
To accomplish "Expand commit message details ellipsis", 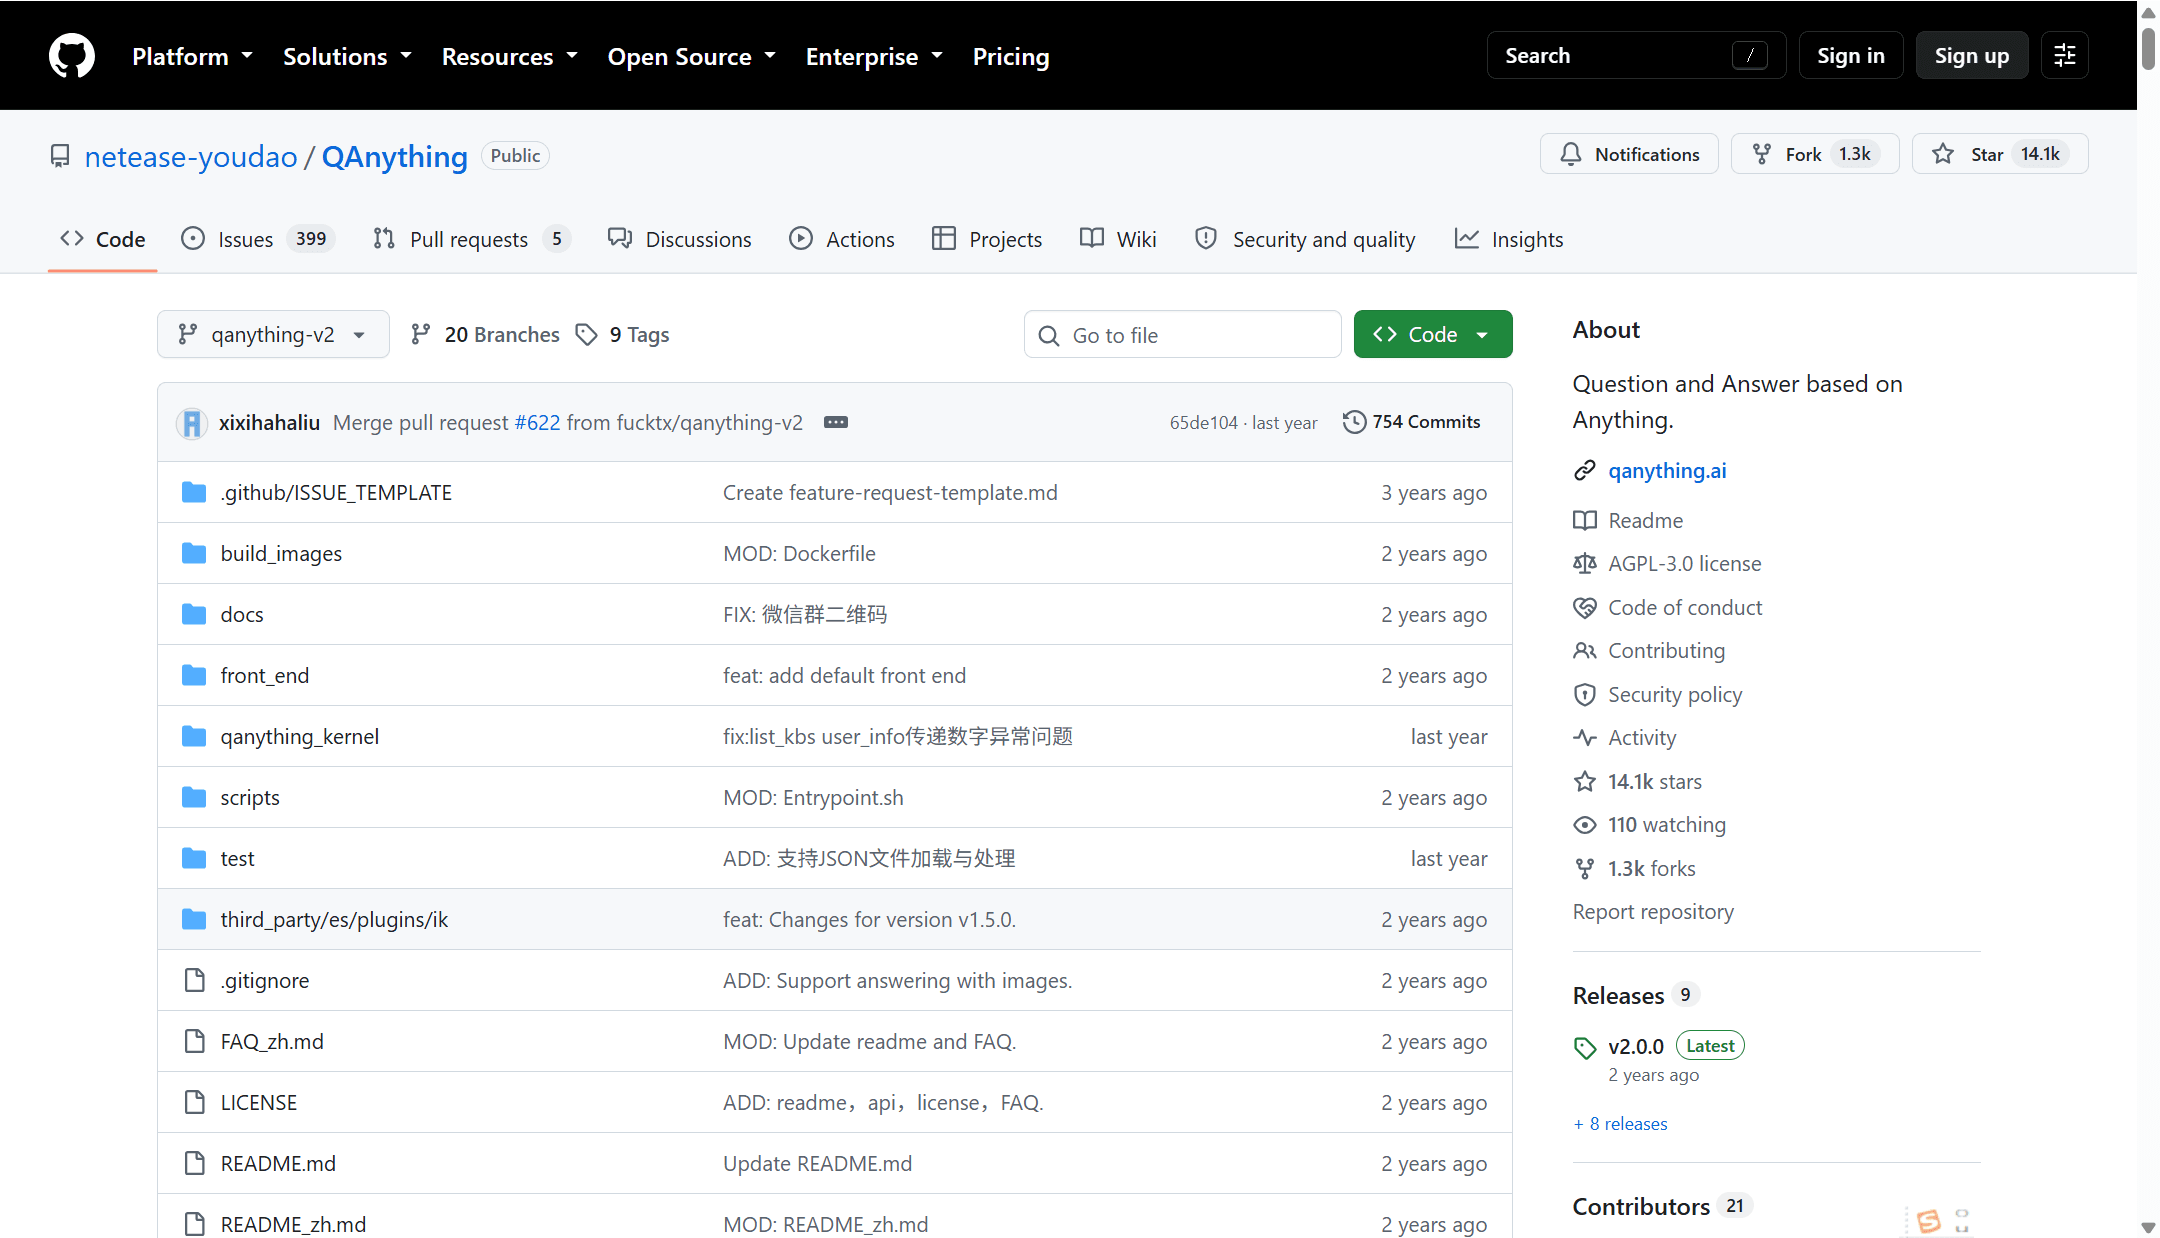I will 836,423.
